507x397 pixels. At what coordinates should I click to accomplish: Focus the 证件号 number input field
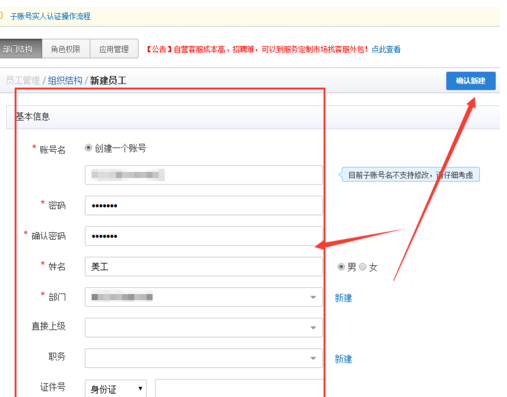coord(239,388)
